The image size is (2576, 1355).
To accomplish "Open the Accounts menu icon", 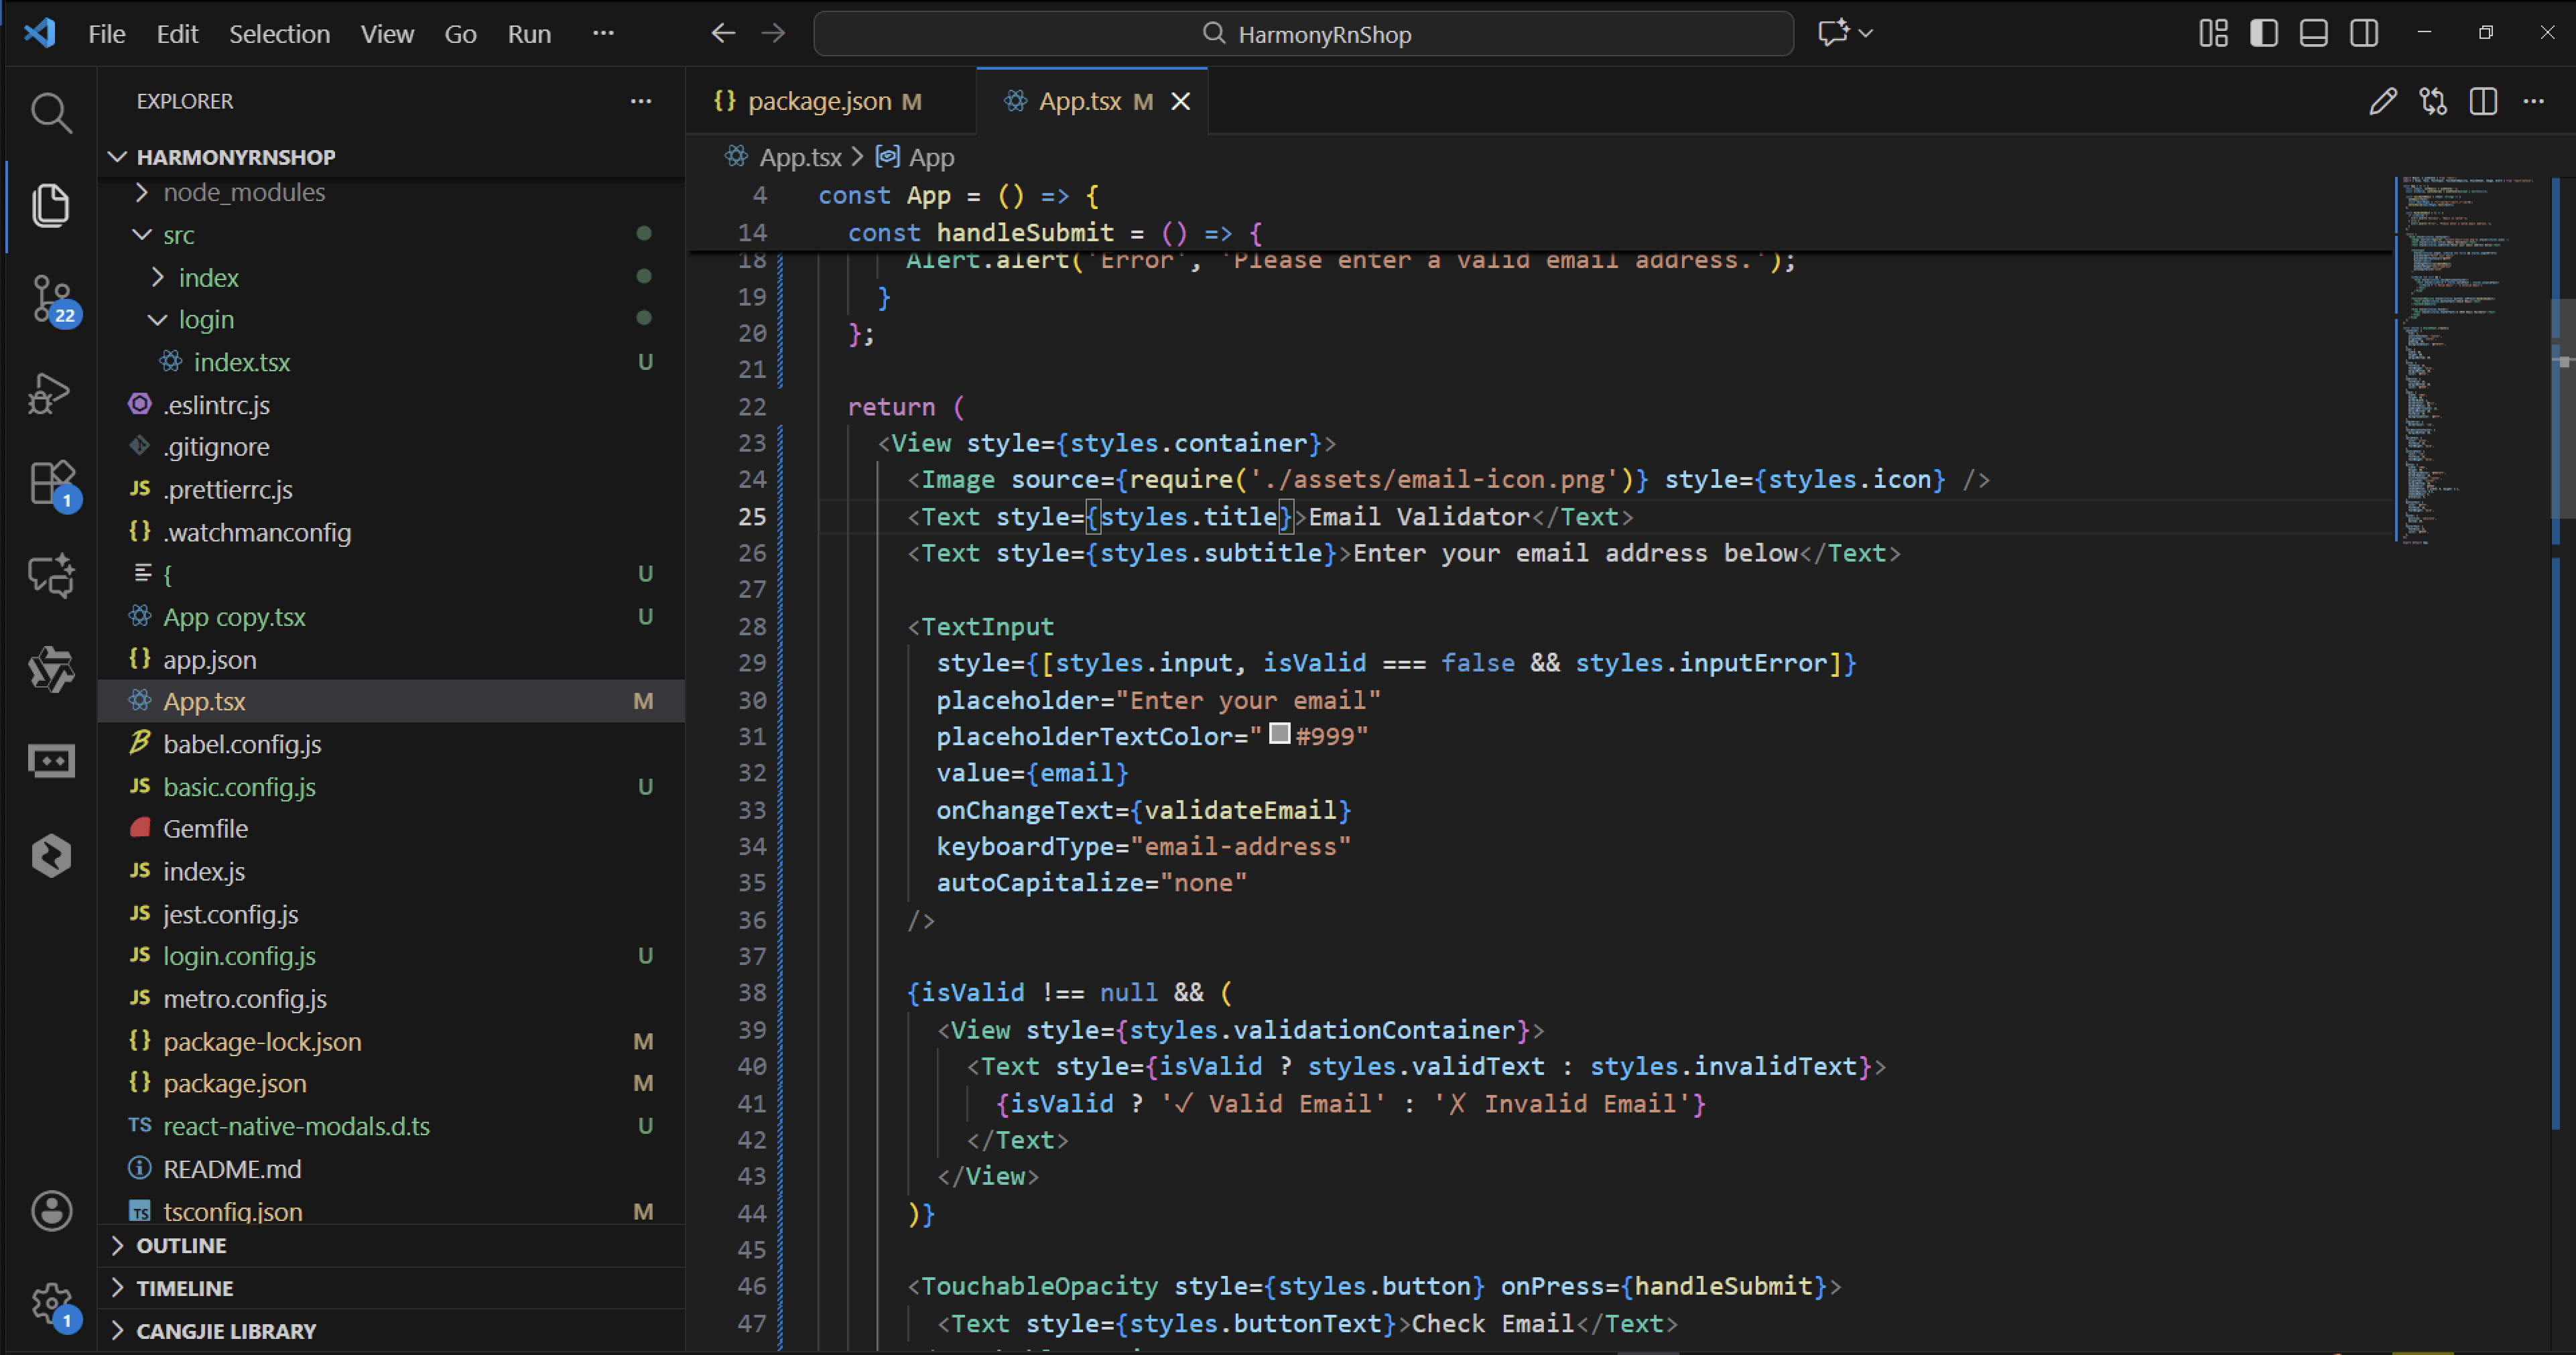I will point(51,1211).
